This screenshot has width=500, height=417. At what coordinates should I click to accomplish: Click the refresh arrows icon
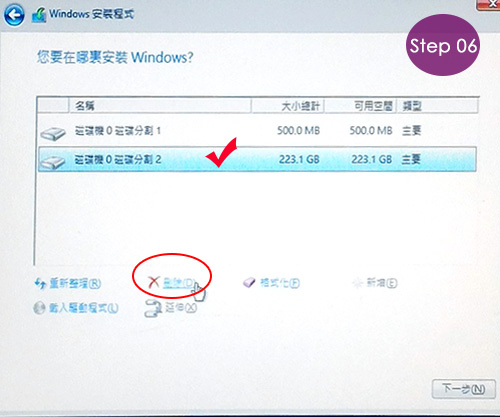[40, 284]
